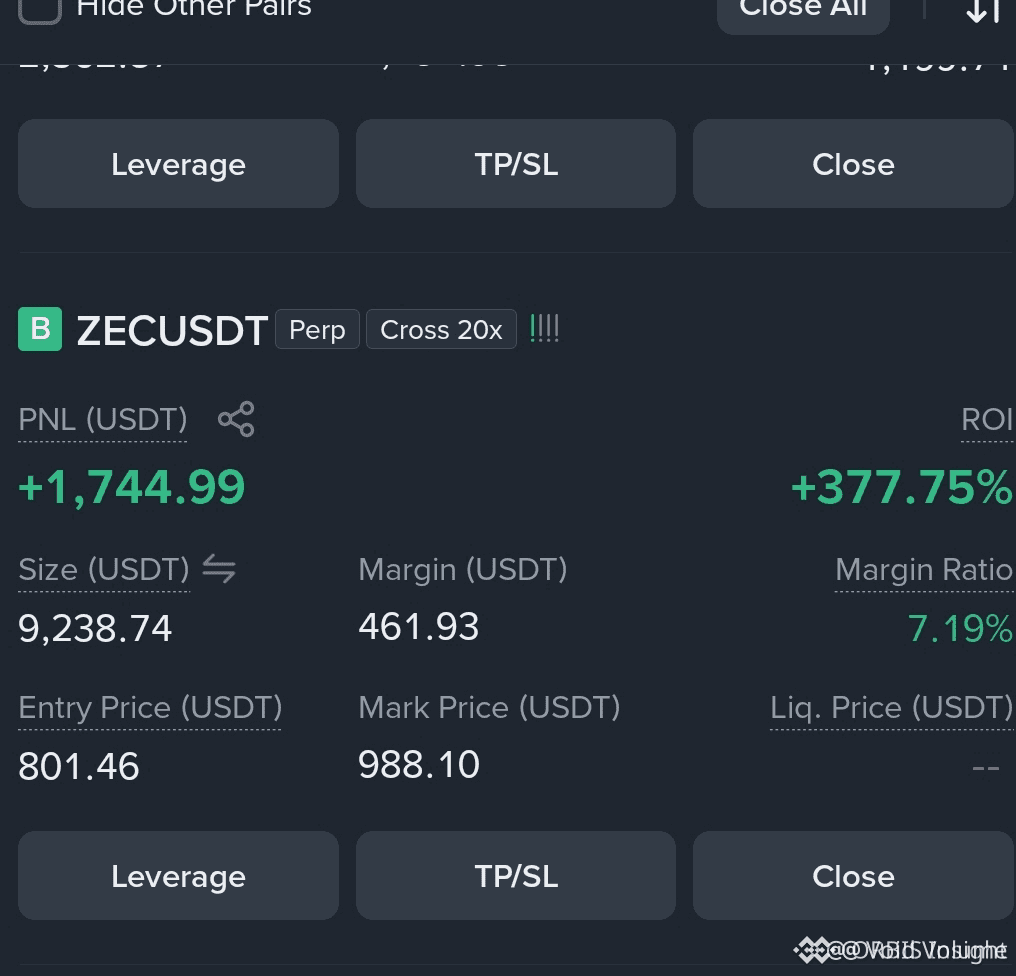Set TP/SL for the ZECUSDT position
This screenshot has height=976, width=1016.
tap(516, 876)
